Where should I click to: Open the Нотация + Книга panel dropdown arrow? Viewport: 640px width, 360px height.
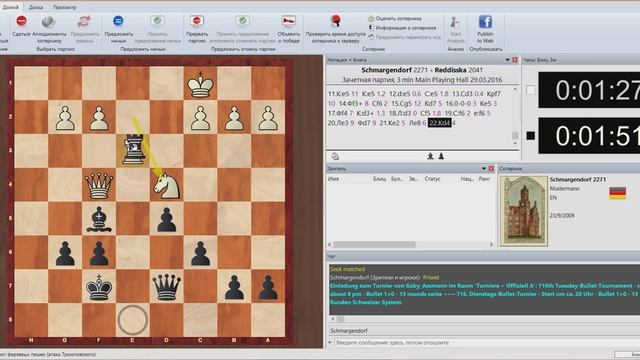(507, 60)
